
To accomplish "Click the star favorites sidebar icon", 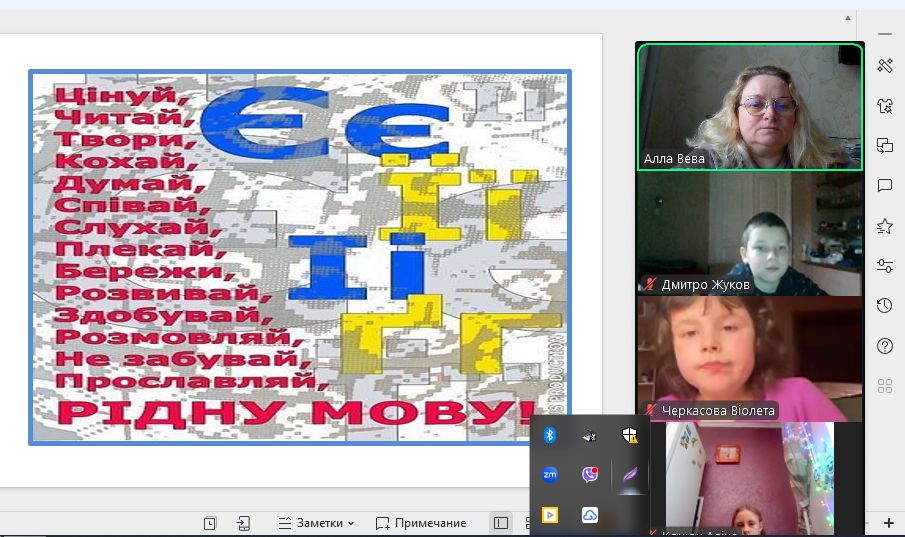I will click(x=884, y=226).
